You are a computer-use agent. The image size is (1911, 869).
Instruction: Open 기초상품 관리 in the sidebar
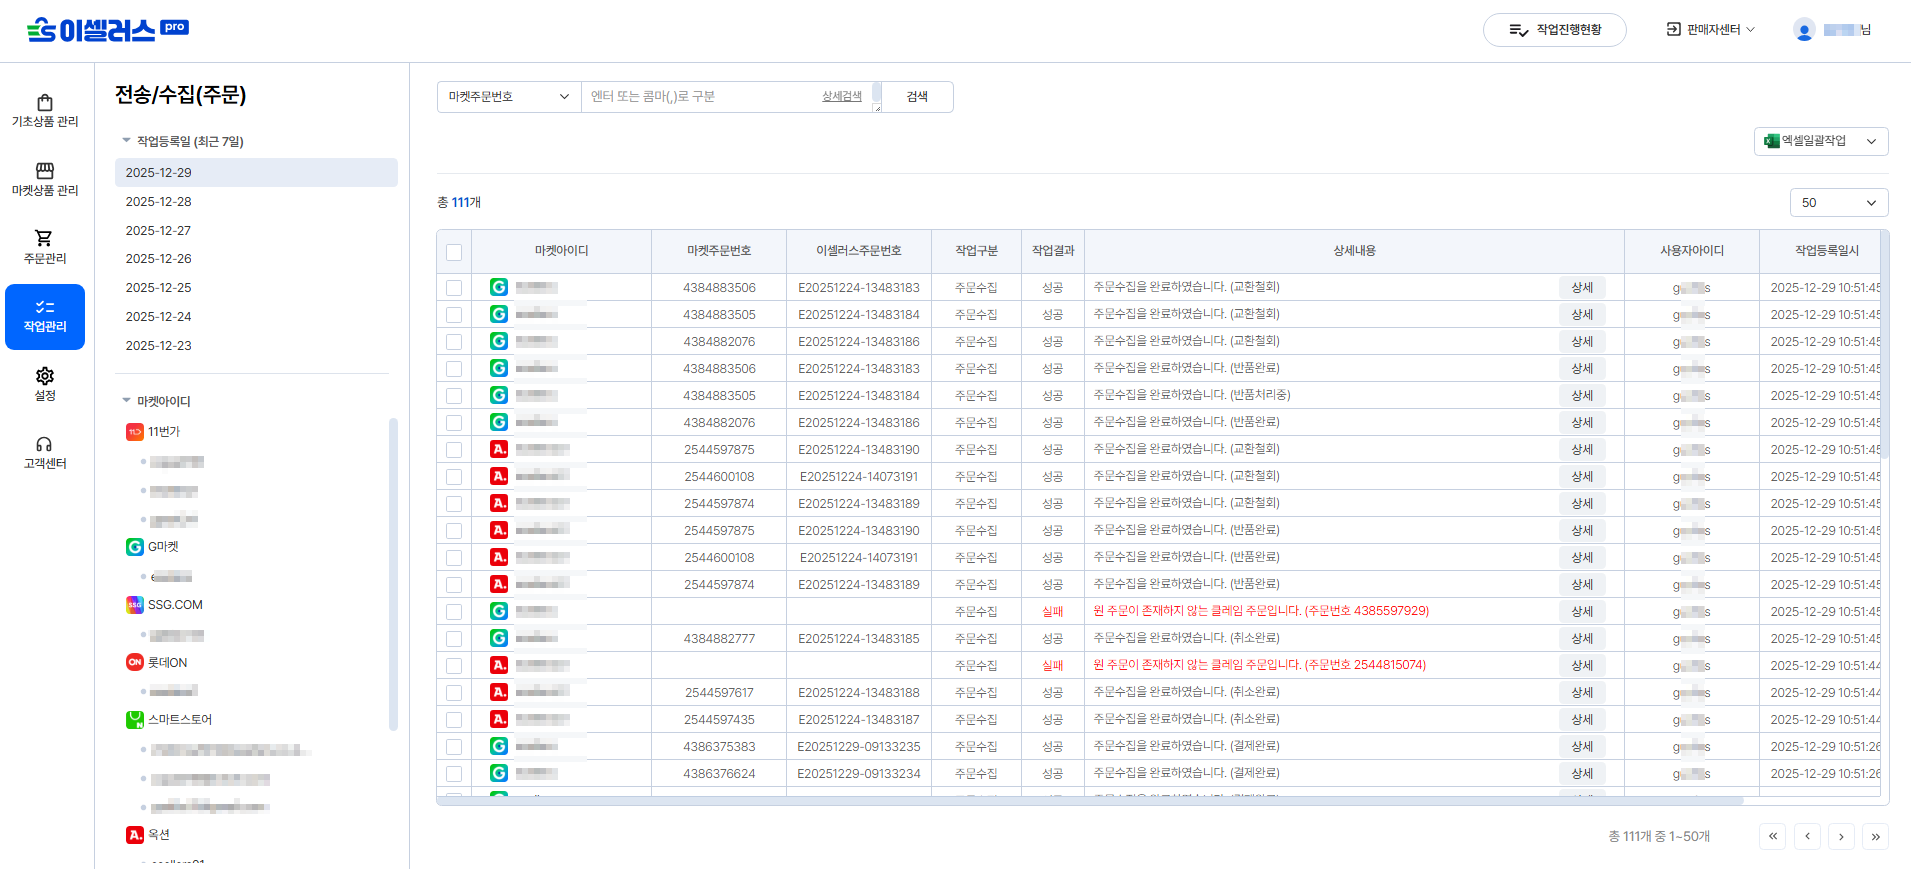45,111
